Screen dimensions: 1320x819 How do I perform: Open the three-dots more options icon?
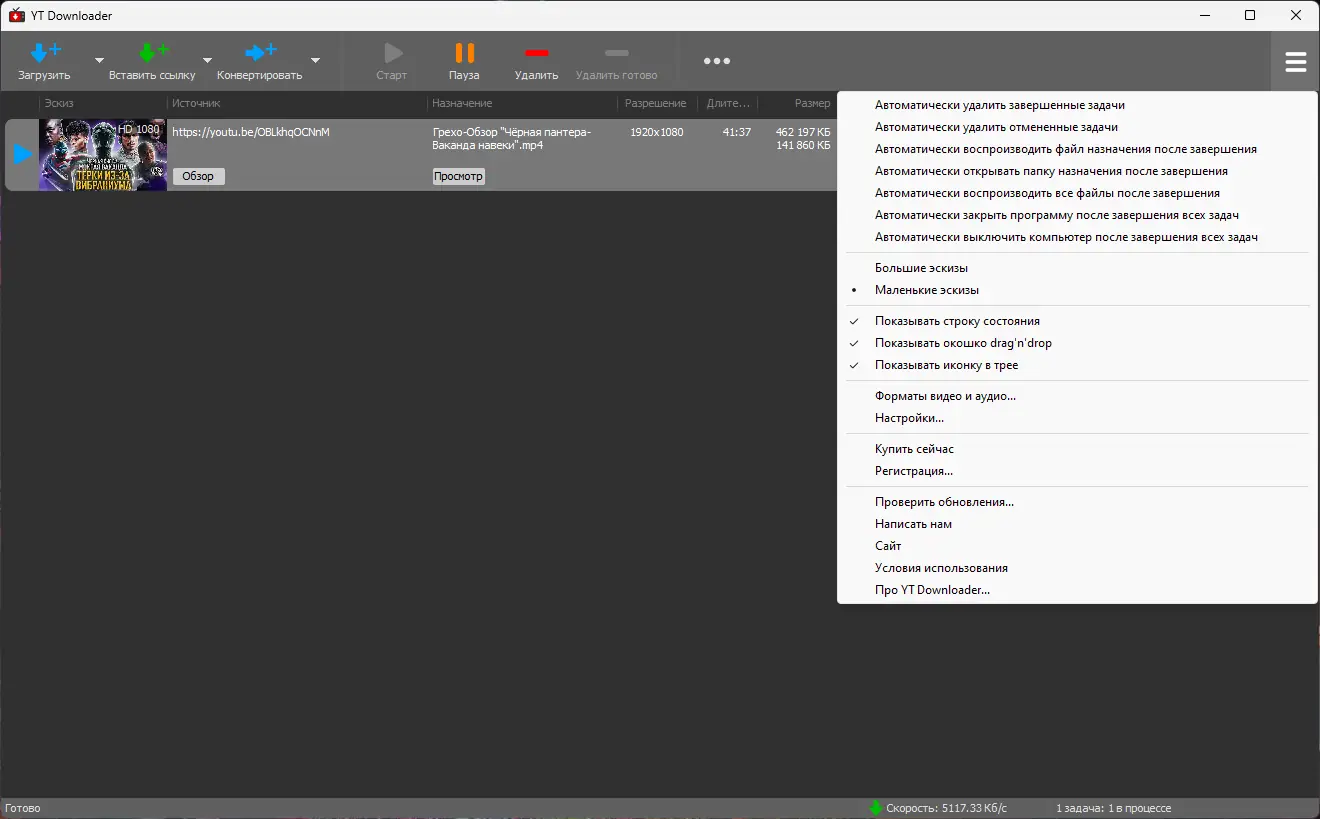tap(717, 61)
